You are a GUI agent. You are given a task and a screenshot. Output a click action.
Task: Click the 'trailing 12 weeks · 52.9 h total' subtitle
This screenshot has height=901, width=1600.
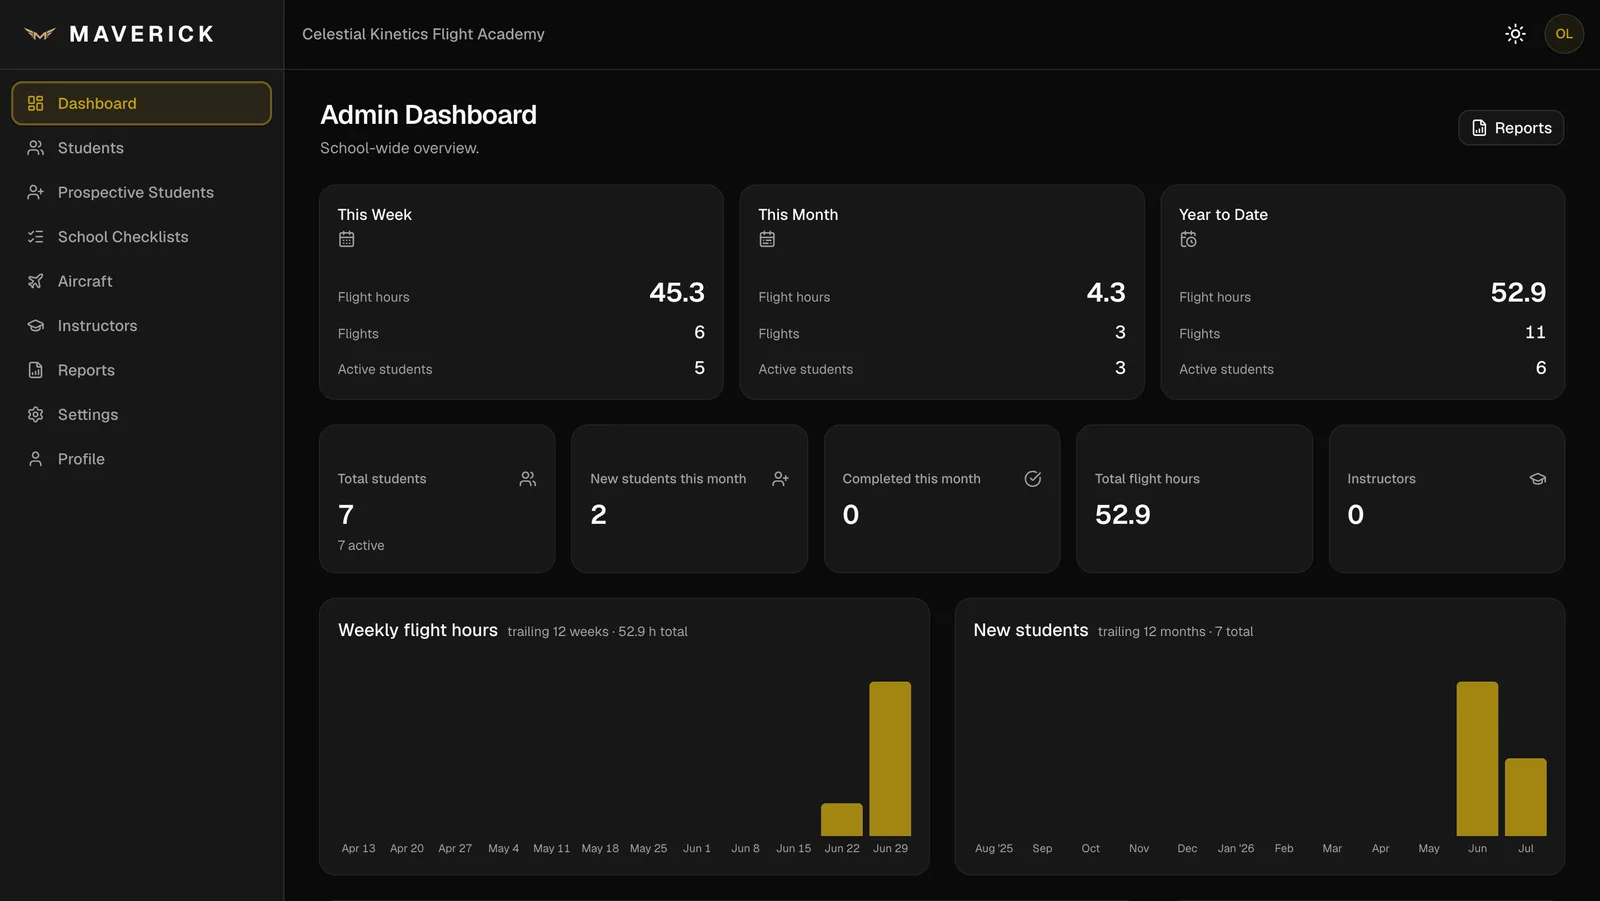(597, 632)
